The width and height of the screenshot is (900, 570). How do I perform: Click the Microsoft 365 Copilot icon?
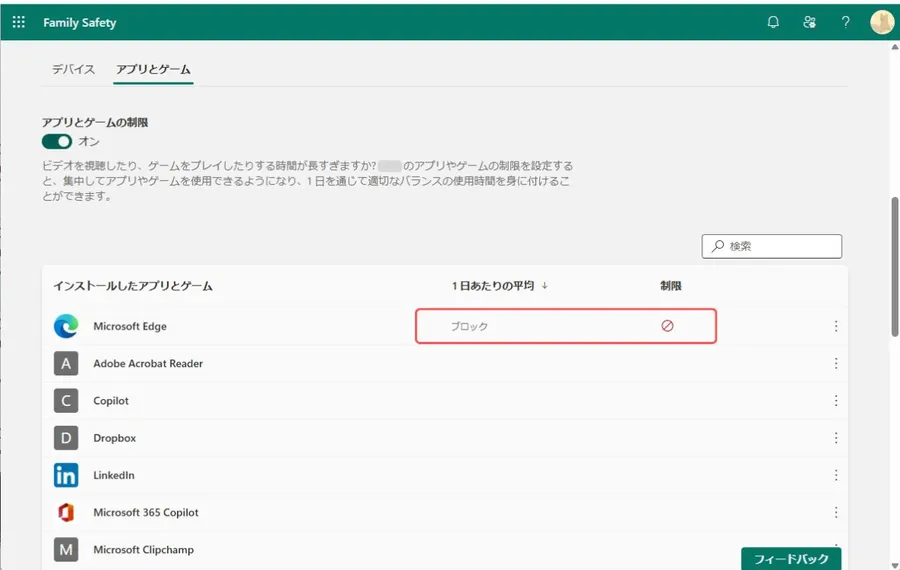(x=66, y=512)
